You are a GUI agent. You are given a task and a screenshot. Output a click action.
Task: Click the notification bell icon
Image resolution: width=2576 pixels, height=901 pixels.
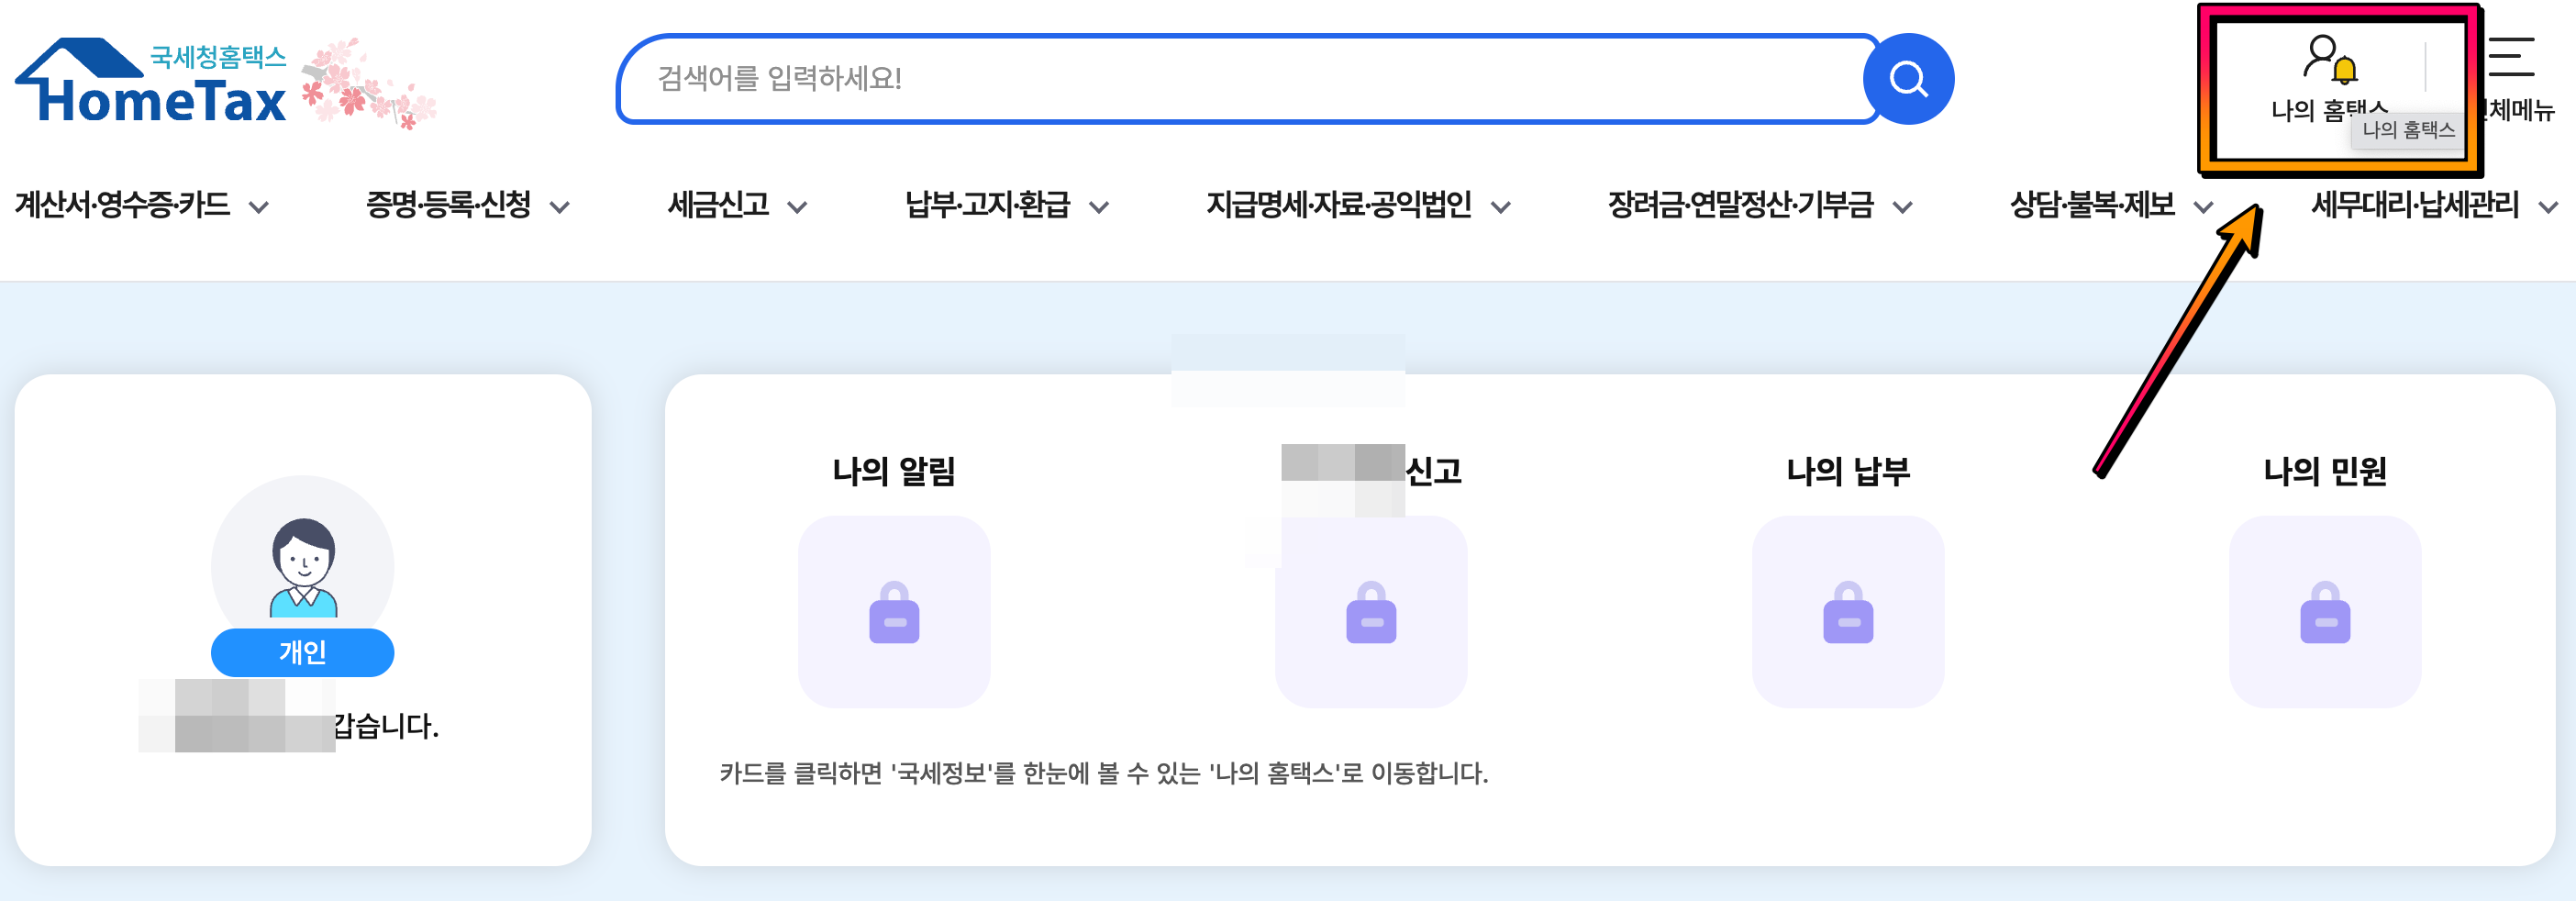[x=2344, y=72]
